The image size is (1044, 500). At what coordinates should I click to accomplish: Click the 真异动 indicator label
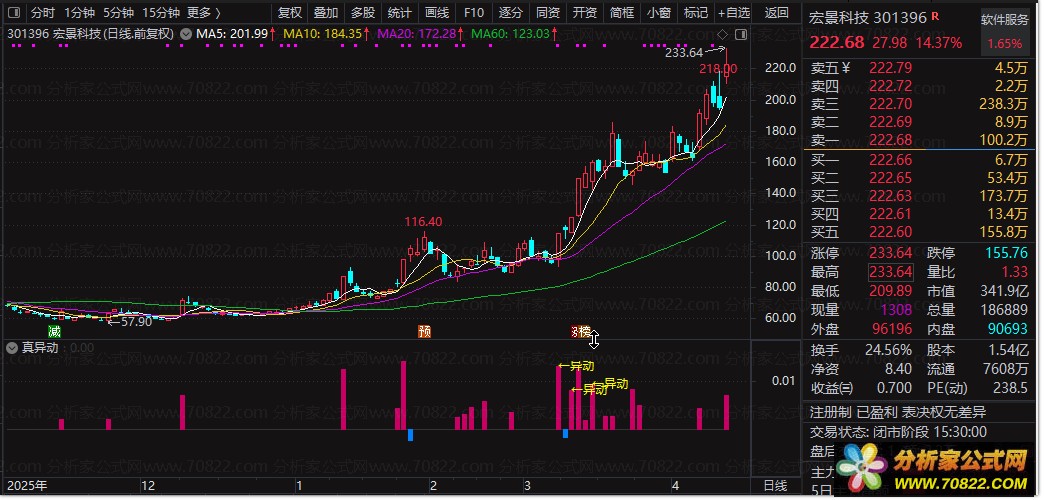41,348
